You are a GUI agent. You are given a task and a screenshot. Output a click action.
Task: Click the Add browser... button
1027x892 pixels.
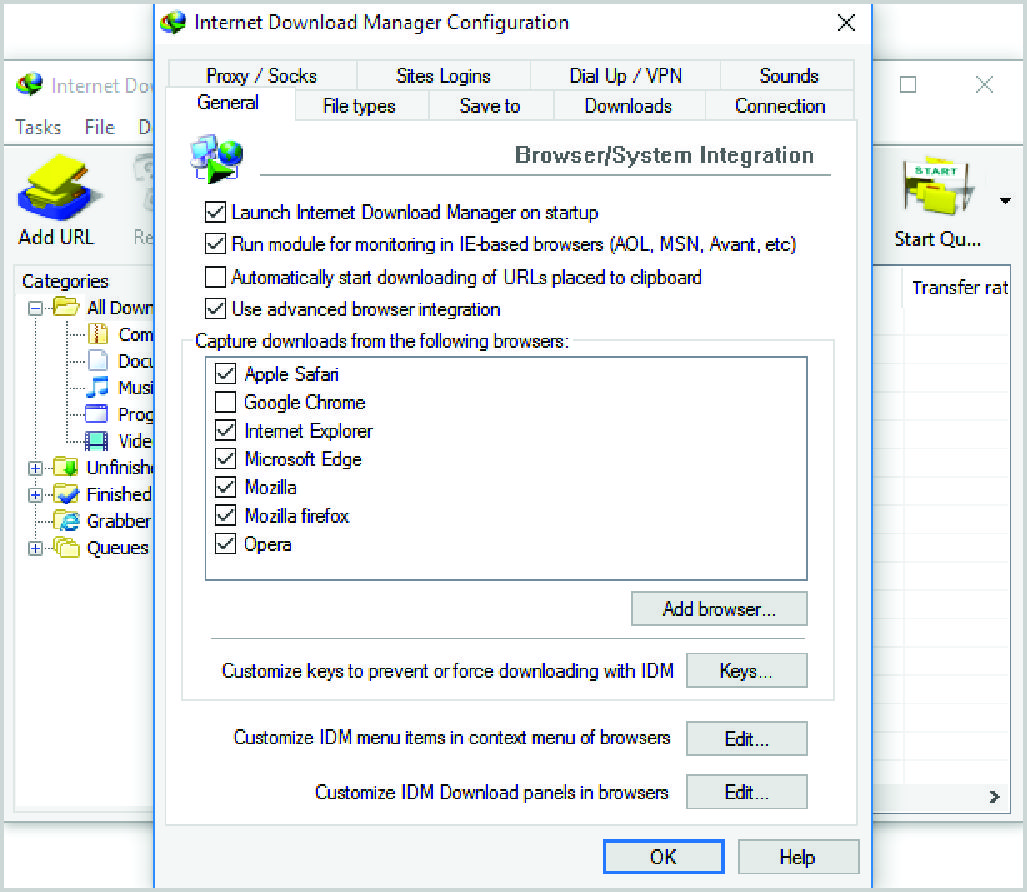click(x=719, y=609)
